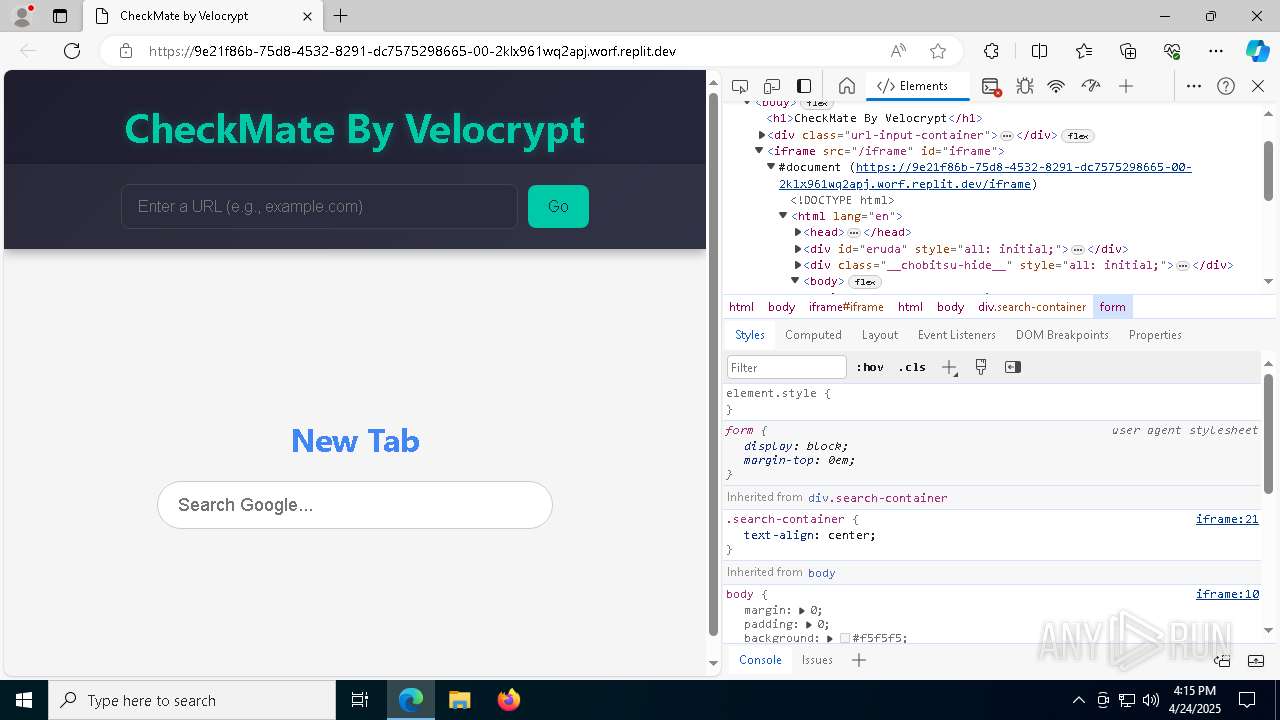Image resolution: width=1280 pixels, height=720 pixels.
Task: Open the Sources bug icon tool
Action: [x=1024, y=86]
